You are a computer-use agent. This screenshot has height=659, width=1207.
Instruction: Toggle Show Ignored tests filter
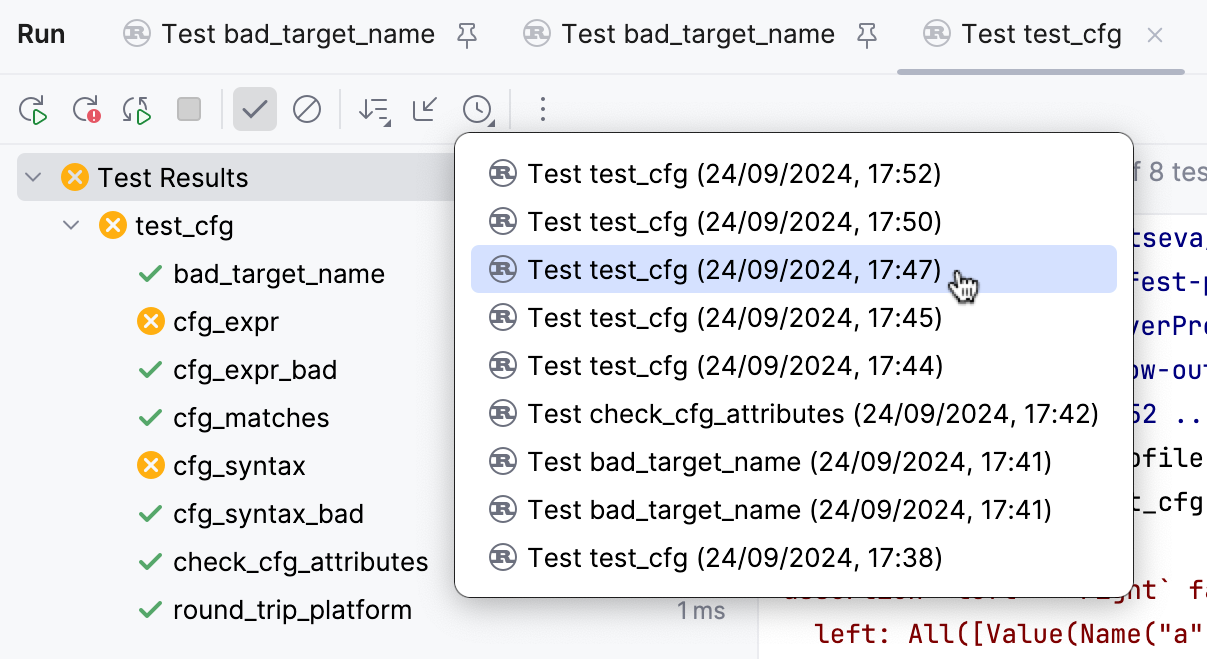[x=307, y=109]
